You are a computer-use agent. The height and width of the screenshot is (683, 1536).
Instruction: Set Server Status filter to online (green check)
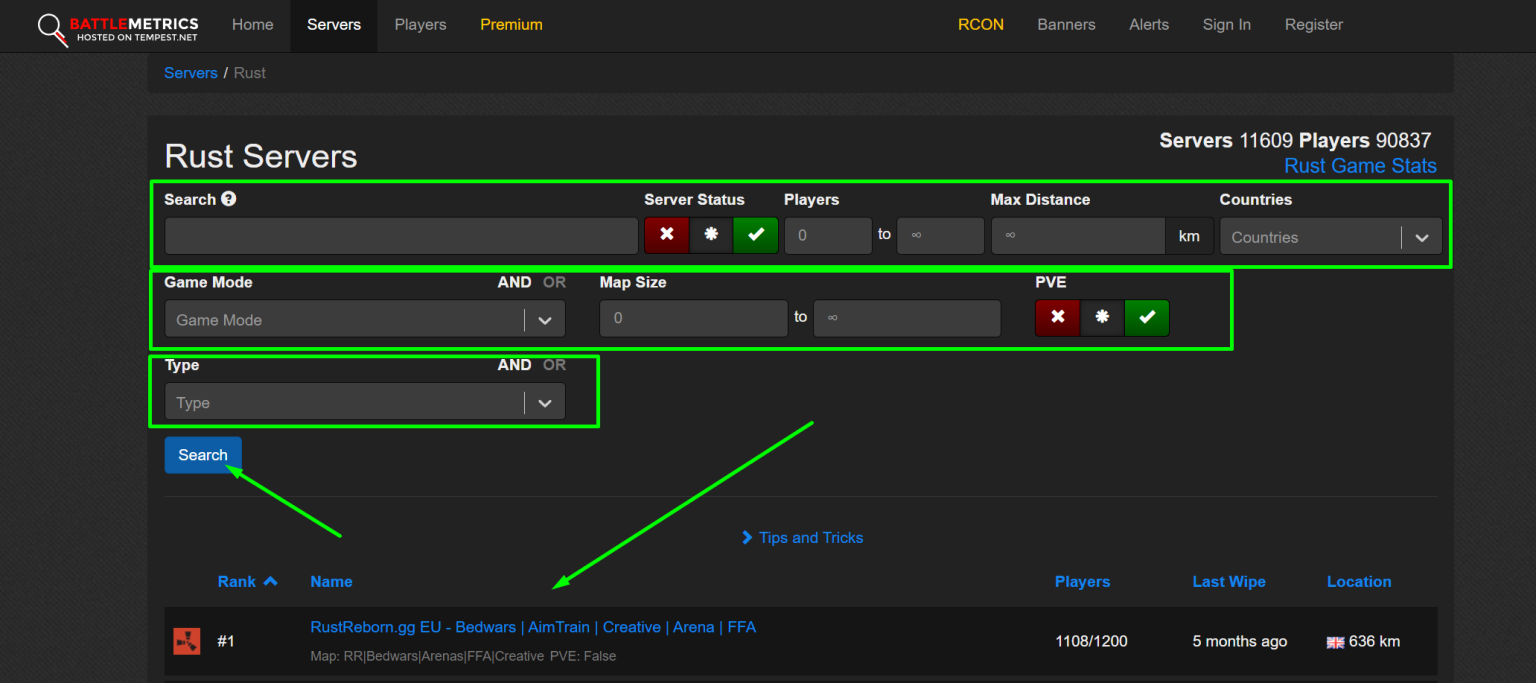[x=756, y=235]
